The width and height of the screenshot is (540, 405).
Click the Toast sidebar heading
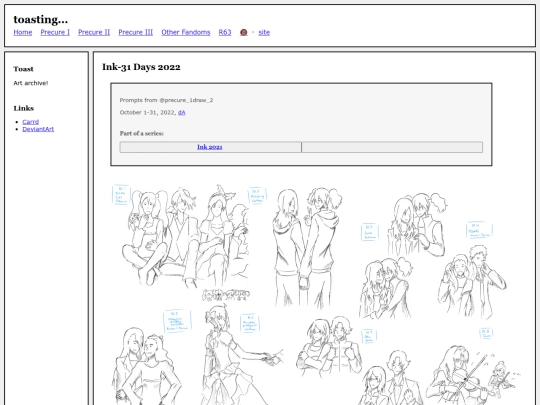(23, 69)
